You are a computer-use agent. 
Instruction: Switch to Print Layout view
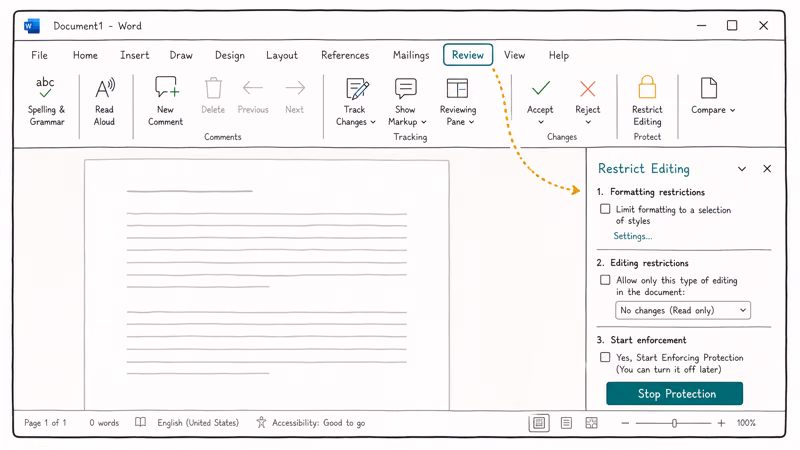click(539, 423)
